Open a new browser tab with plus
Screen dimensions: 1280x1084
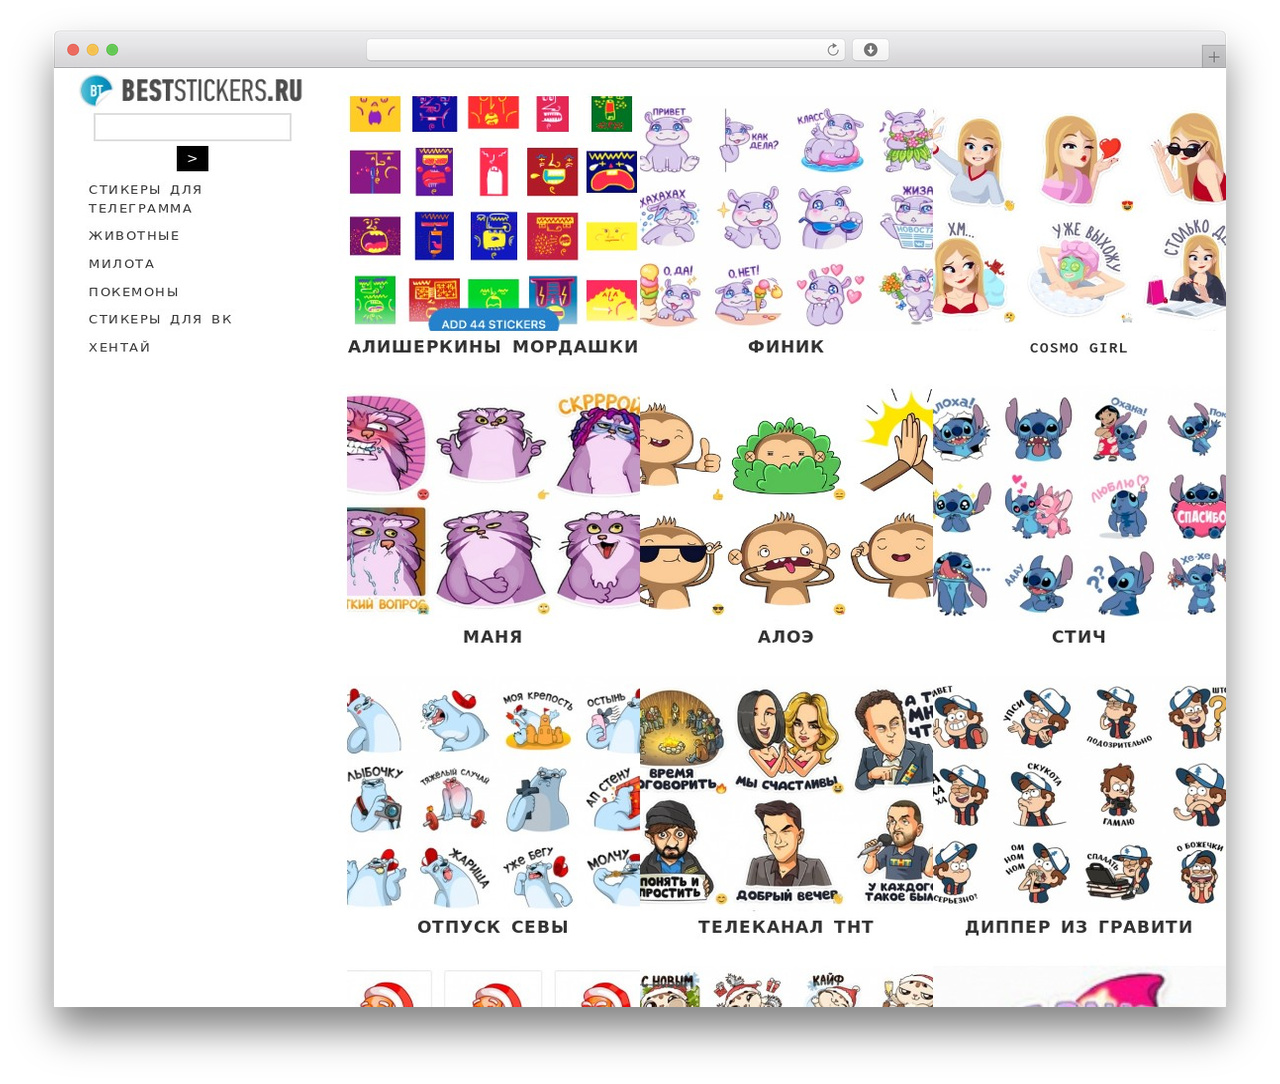tap(1214, 57)
